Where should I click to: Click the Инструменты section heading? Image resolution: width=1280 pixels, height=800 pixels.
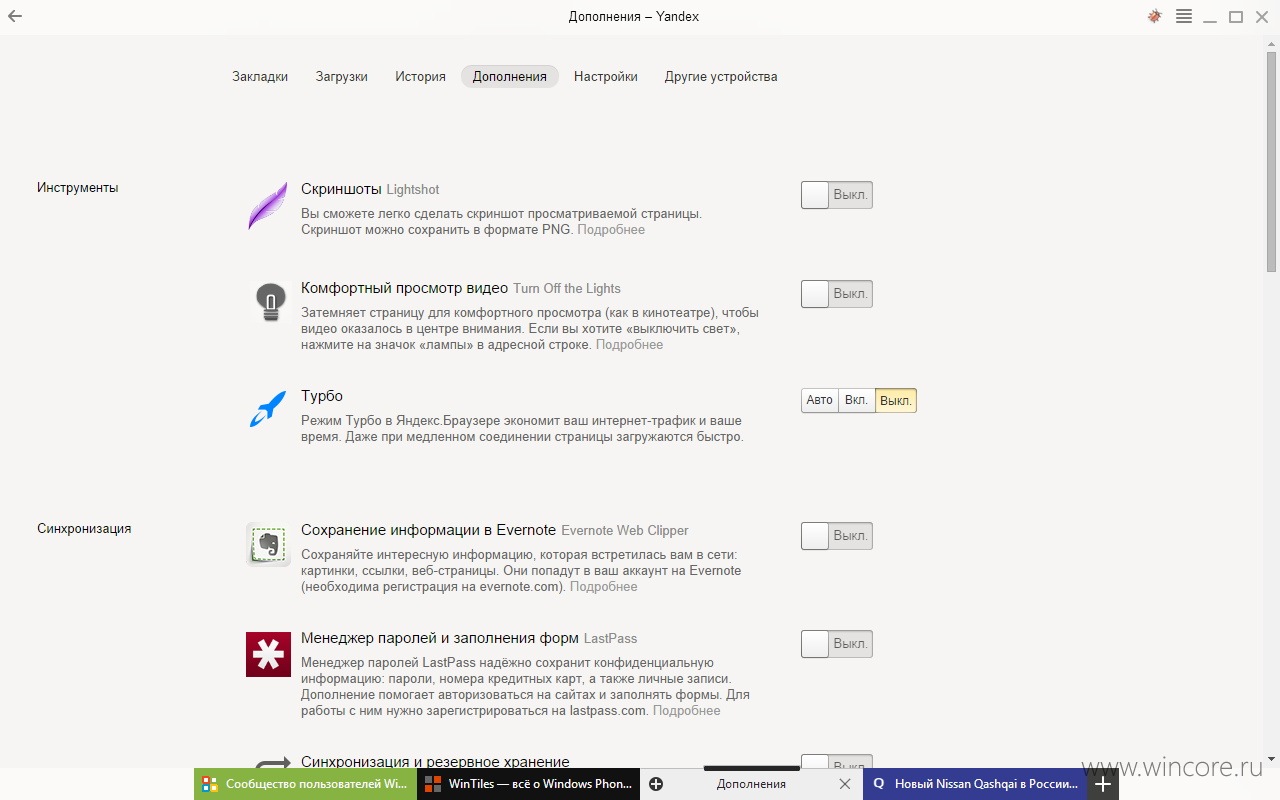pos(78,188)
